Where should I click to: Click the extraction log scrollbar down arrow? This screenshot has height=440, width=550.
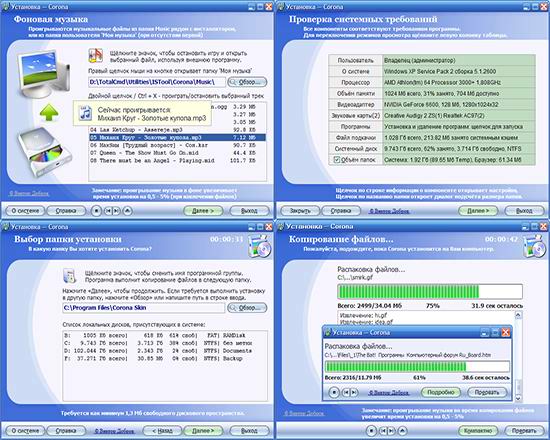(x=518, y=398)
